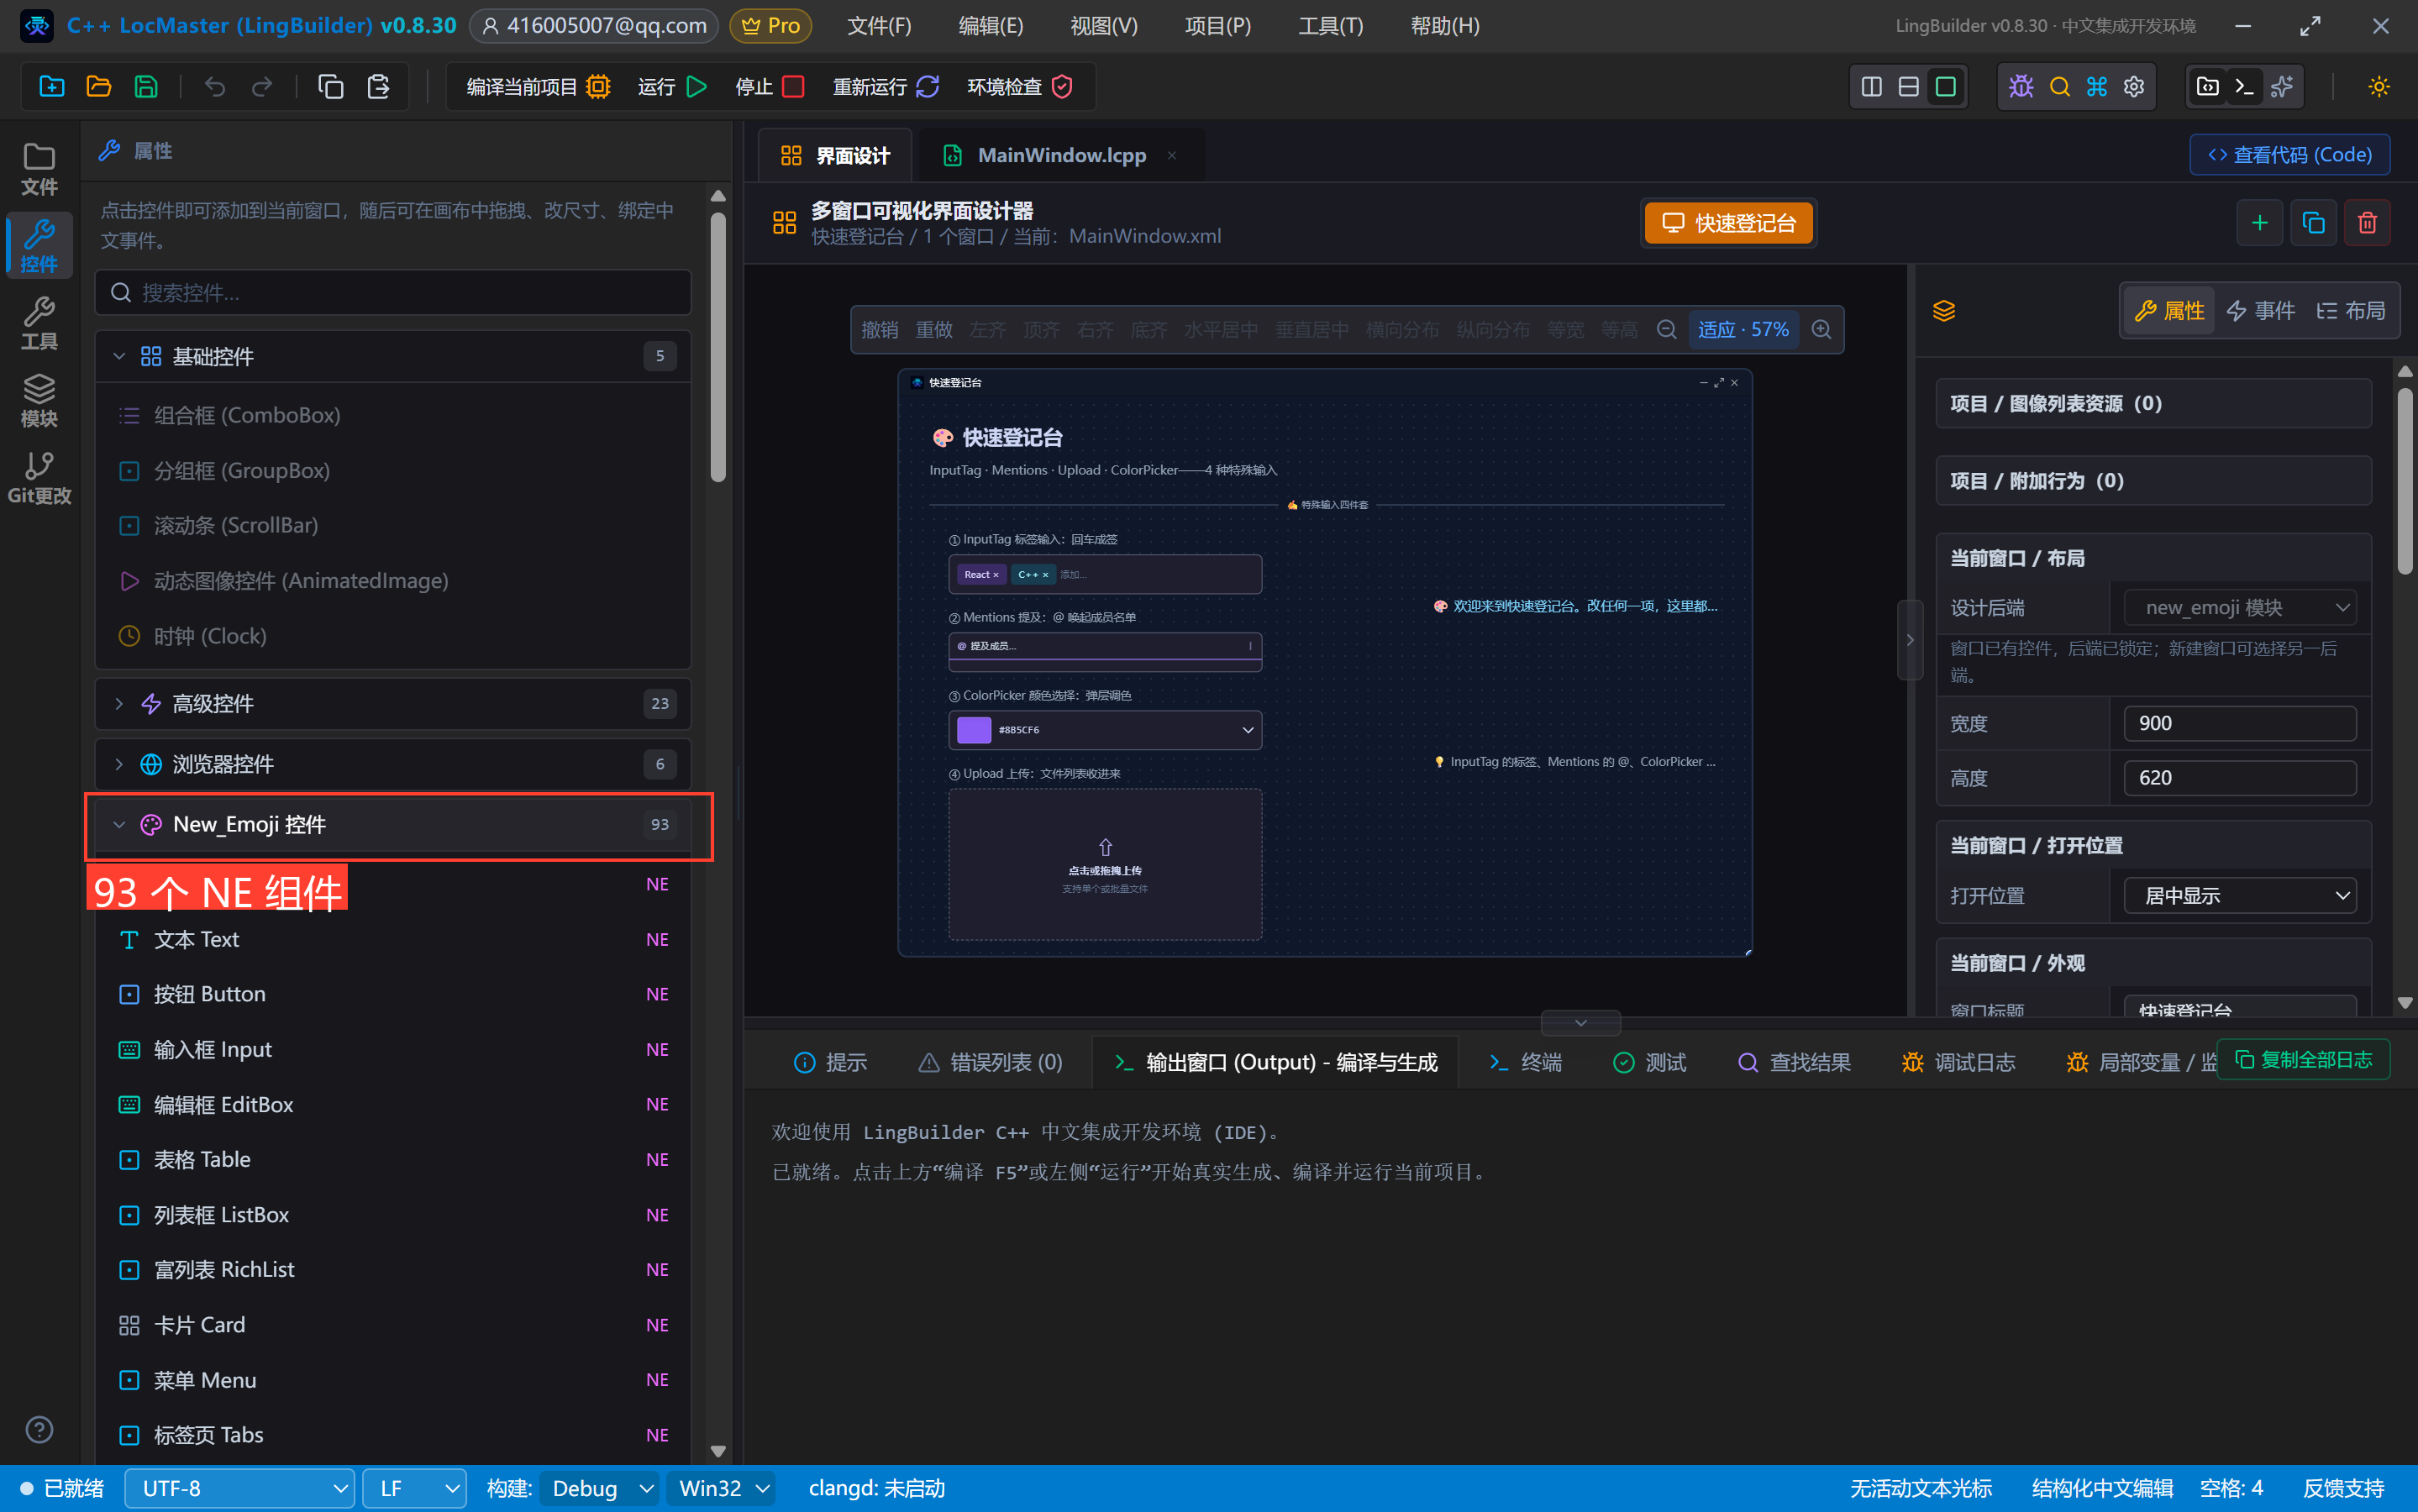
Task: Click 编译当前项目 button
Action: pyautogui.click(x=538, y=87)
